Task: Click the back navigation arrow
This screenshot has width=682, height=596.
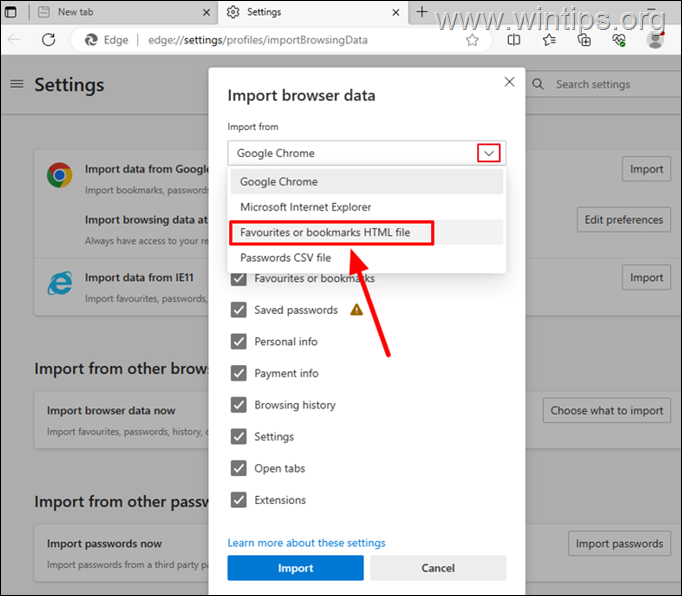Action: [x=14, y=40]
